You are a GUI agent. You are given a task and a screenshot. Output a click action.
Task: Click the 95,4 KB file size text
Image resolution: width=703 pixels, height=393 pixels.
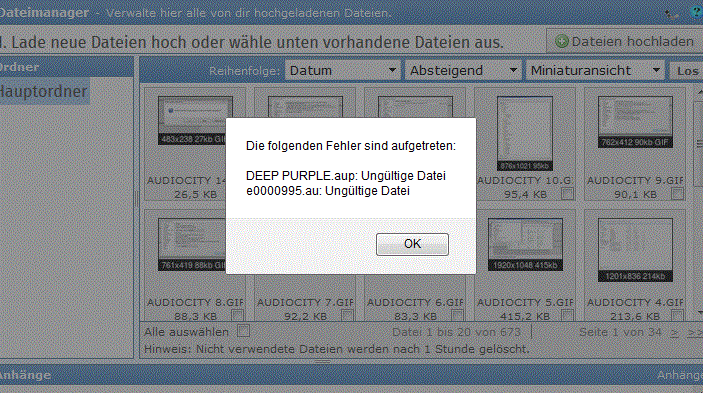[x=525, y=194]
